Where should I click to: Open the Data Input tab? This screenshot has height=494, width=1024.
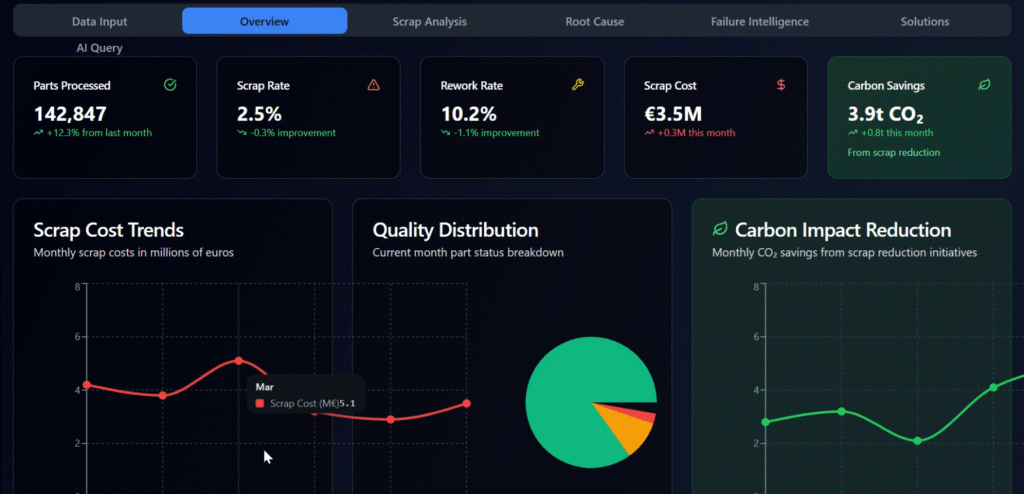point(100,21)
